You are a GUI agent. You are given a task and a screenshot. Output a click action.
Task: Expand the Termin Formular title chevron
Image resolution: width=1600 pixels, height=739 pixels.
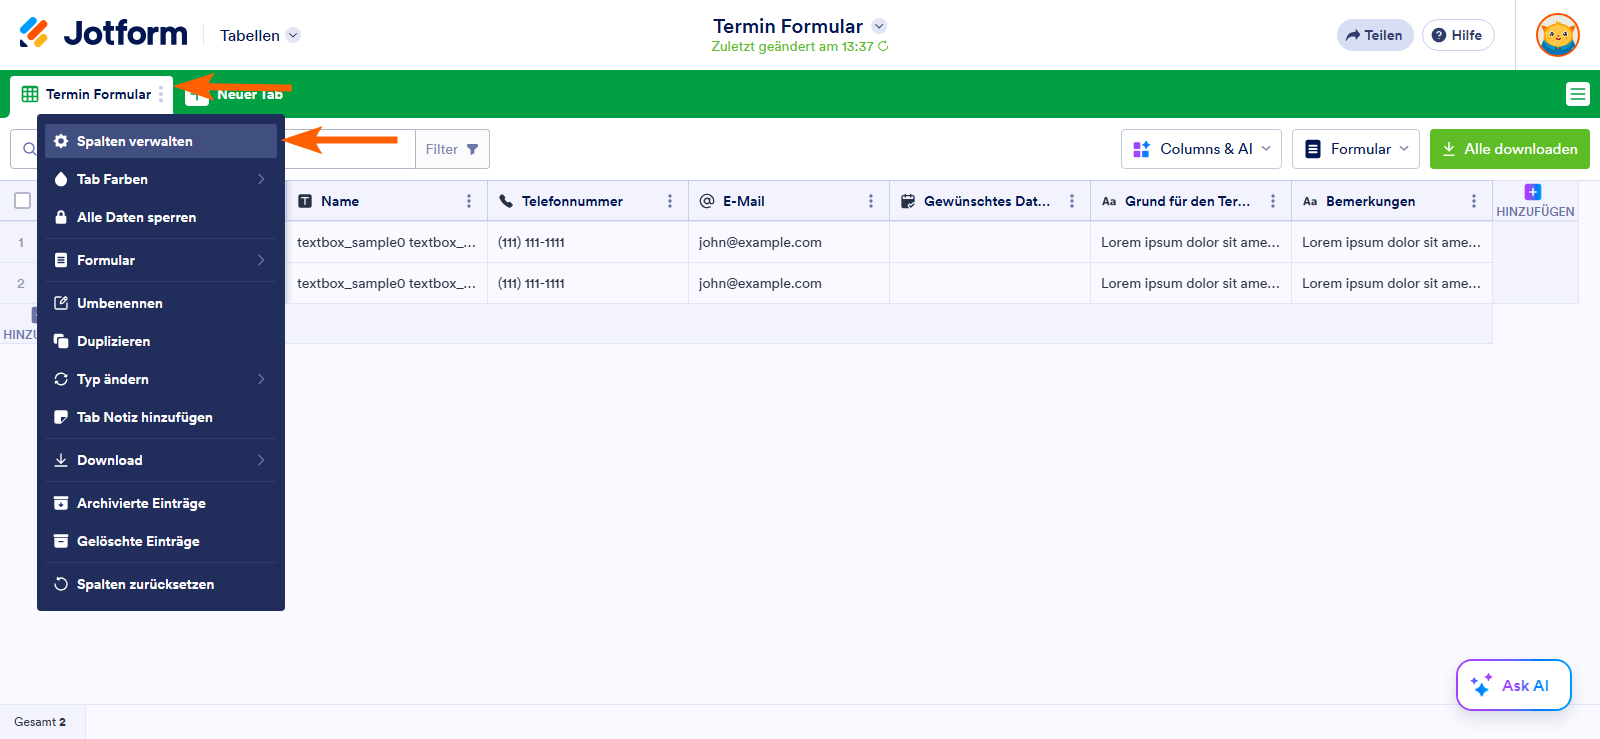(879, 26)
